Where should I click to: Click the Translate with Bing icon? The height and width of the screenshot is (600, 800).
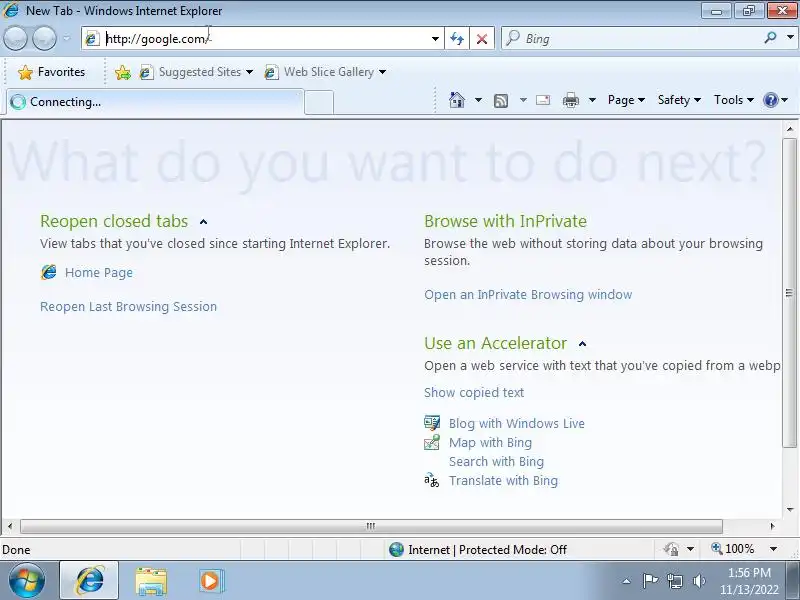(432, 480)
